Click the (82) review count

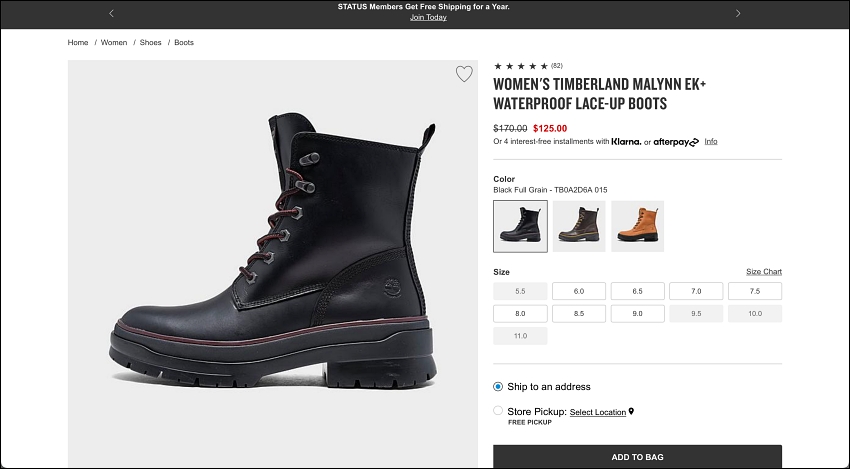tap(557, 66)
